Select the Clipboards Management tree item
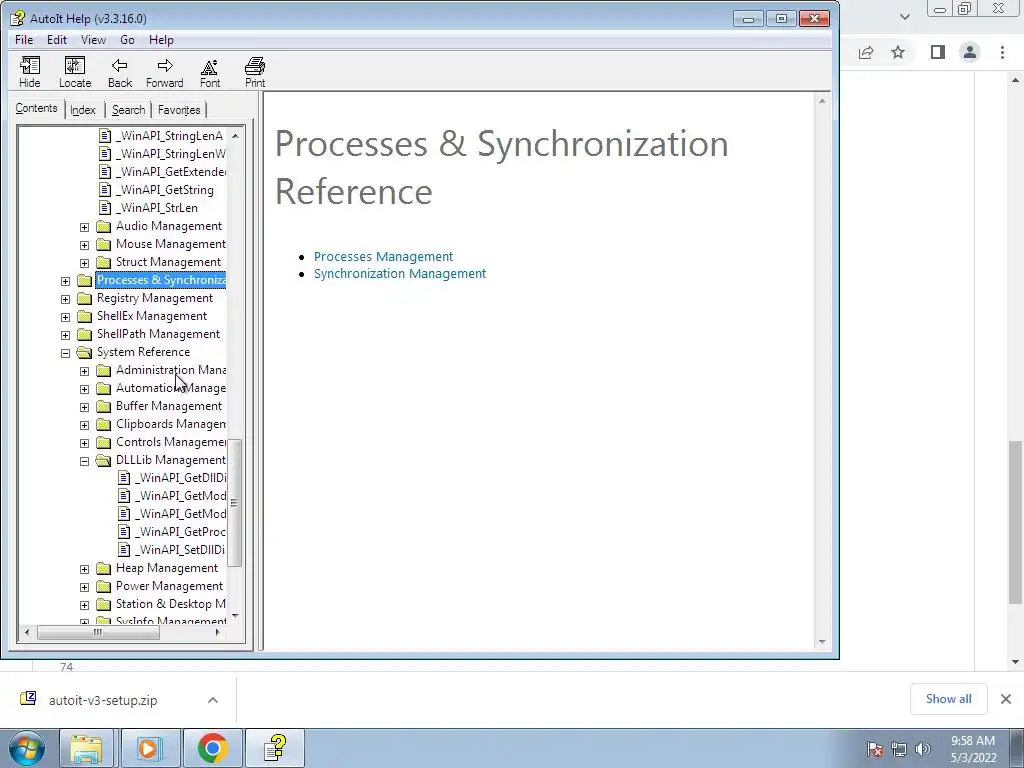 (x=170, y=424)
